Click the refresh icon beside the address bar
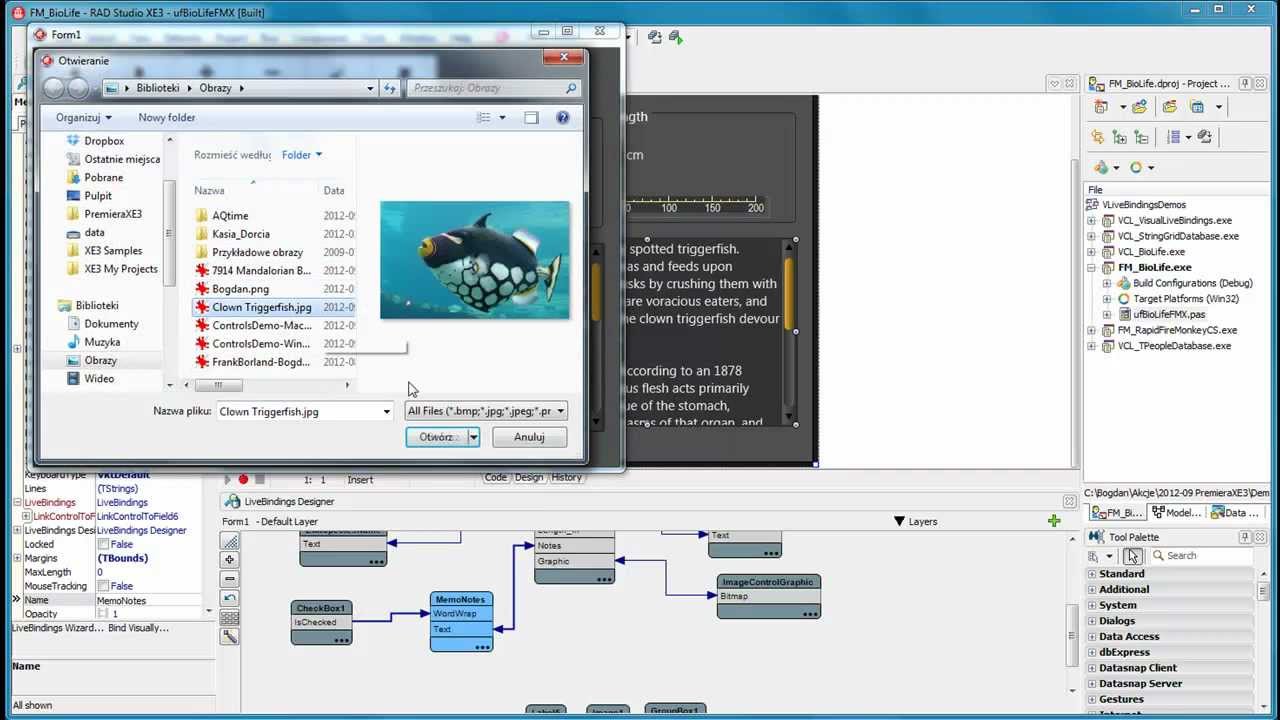 (390, 88)
